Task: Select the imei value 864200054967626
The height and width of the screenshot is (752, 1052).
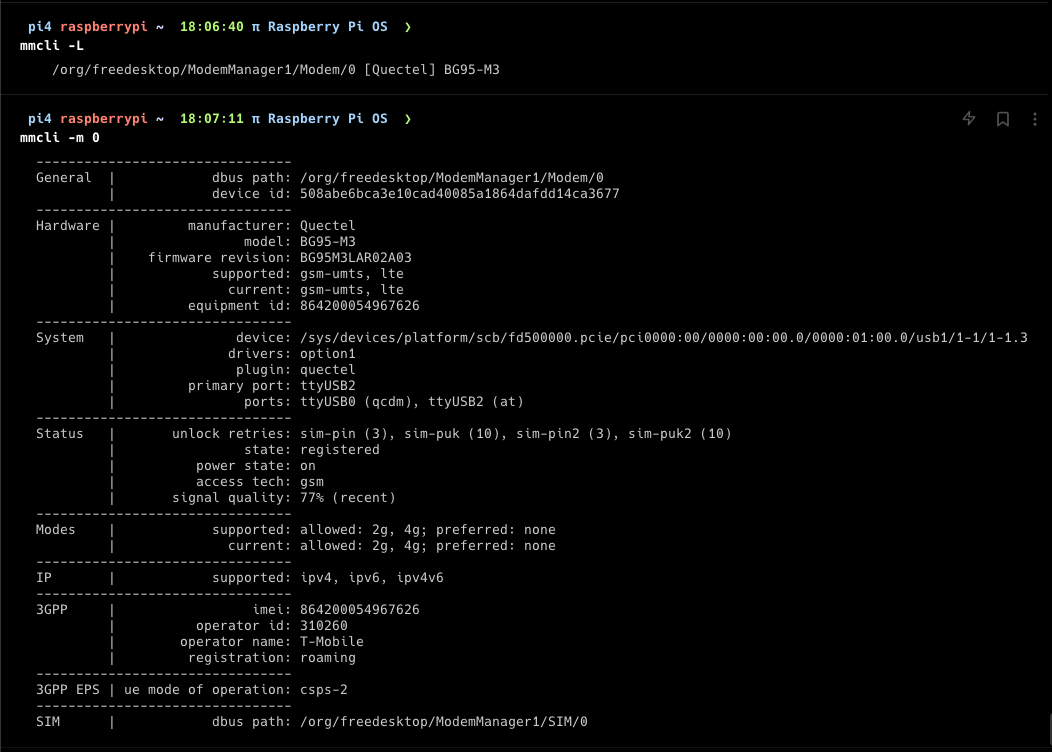Action: [x=360, y=610]
